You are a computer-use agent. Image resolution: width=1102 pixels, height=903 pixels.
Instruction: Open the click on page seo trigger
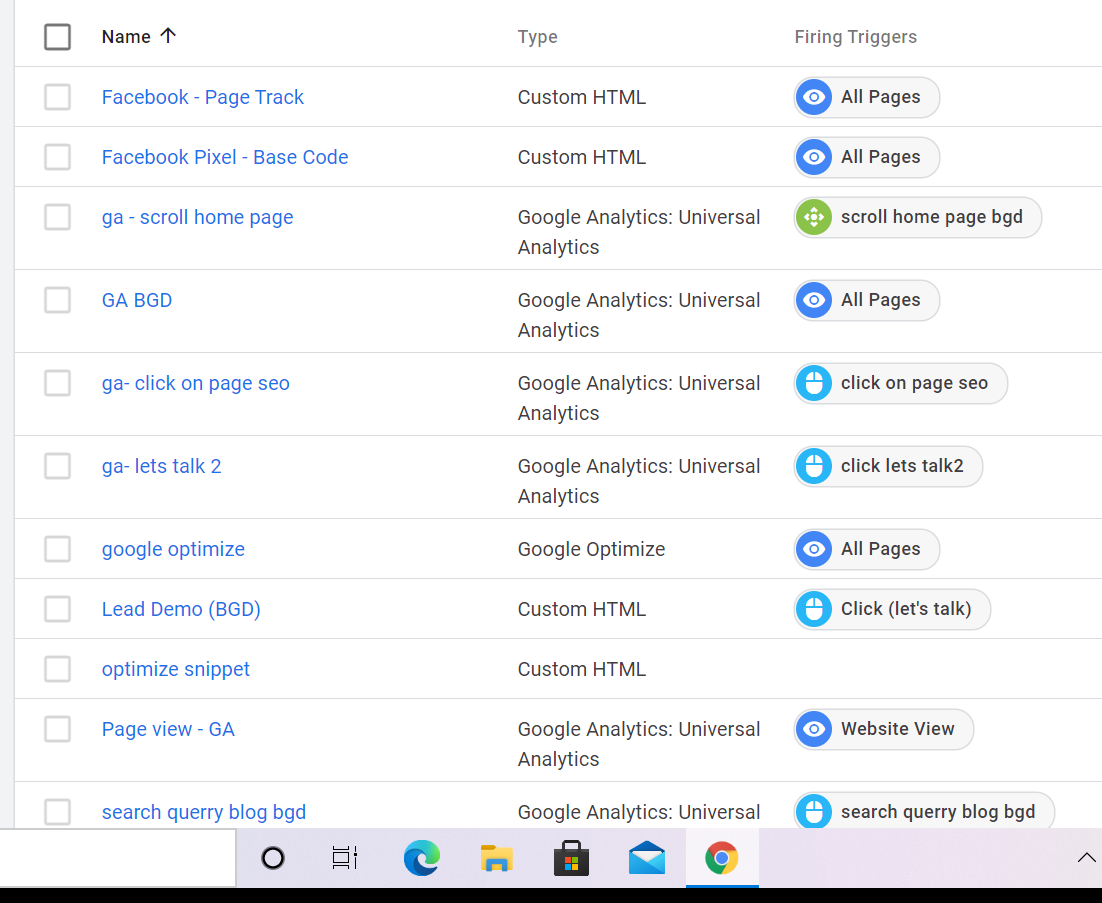tap(900, 383)
